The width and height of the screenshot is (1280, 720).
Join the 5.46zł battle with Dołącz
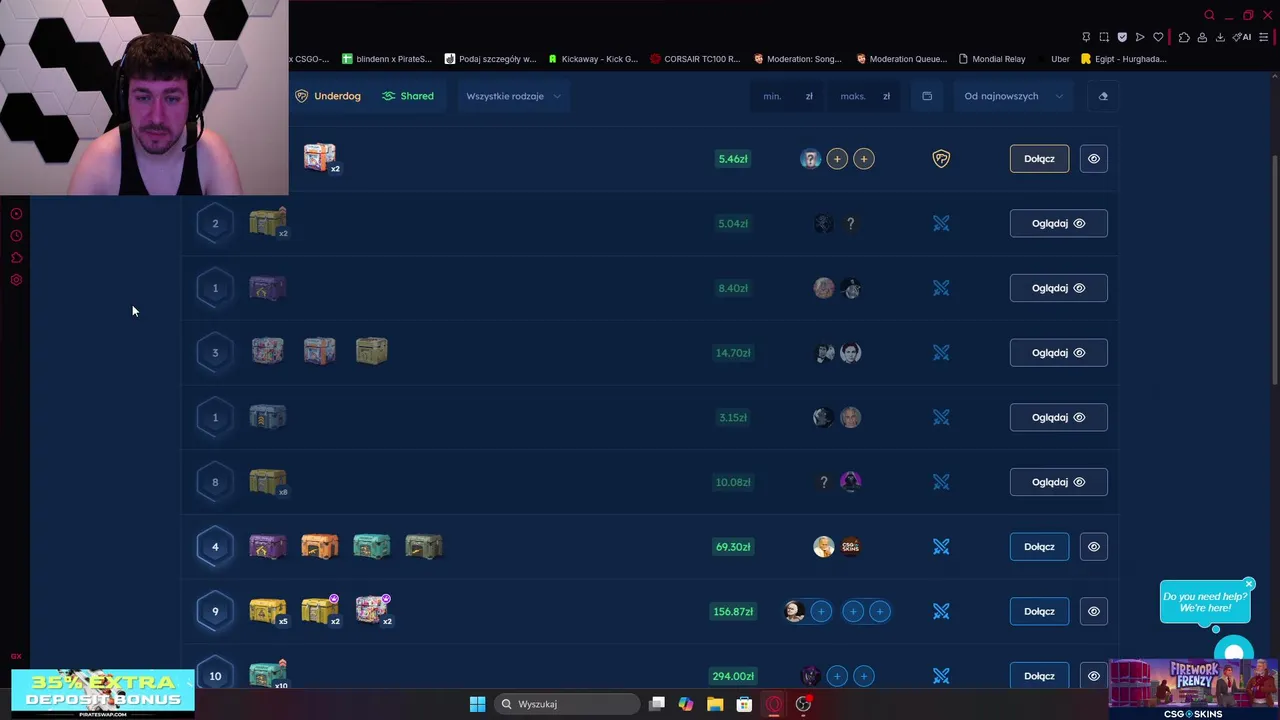[1039, 158]
